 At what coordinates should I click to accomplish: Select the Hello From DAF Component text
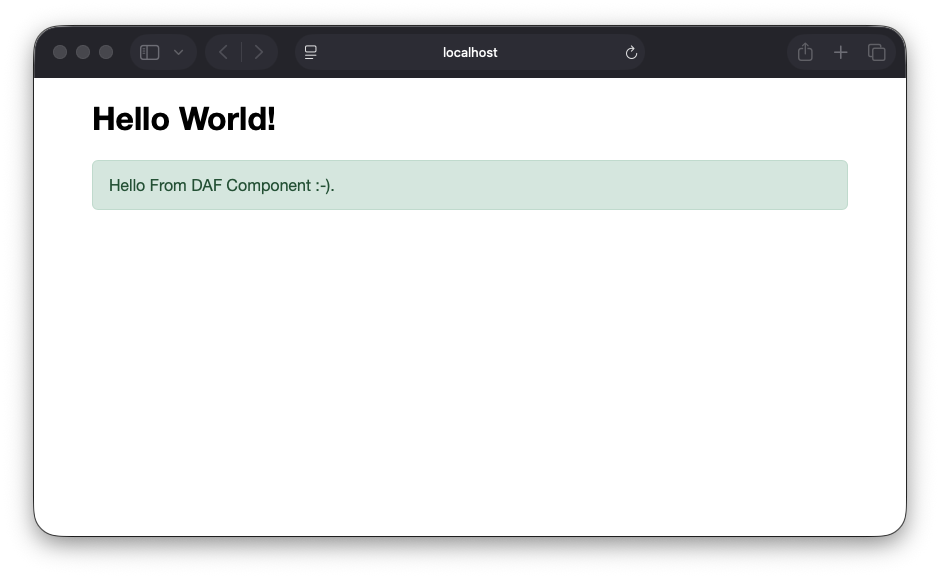coord(221,185)
